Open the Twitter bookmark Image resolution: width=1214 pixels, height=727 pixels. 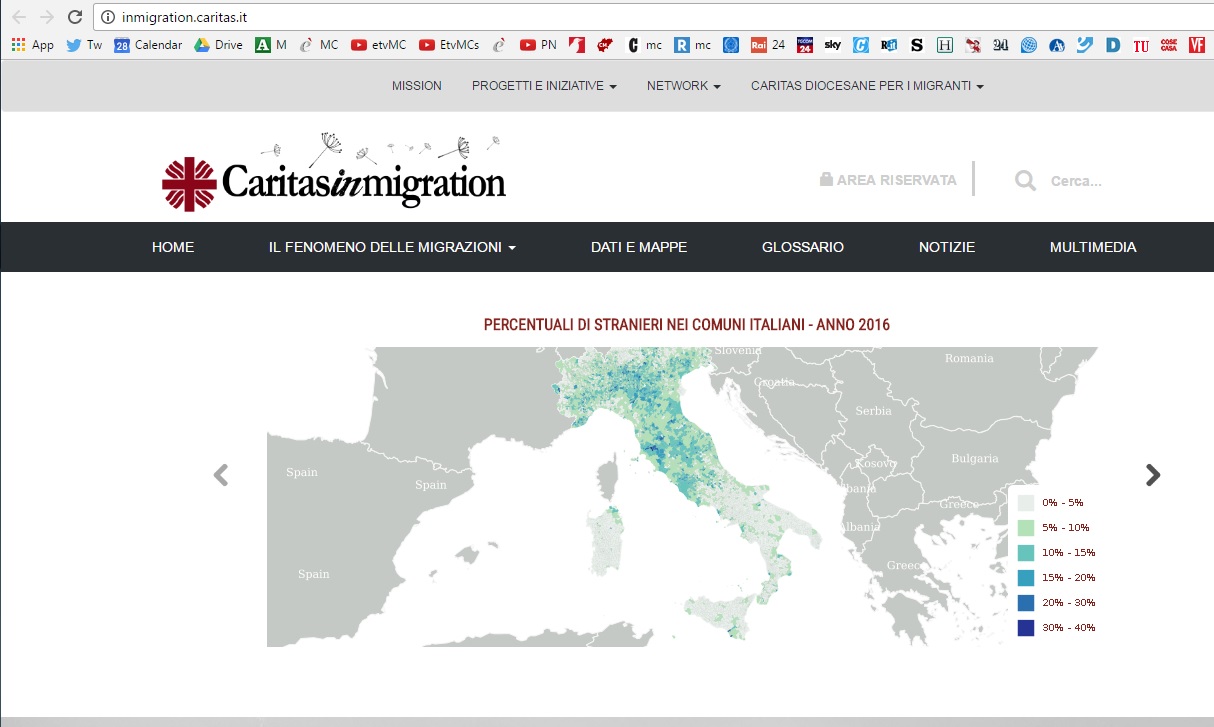[84, 45]
